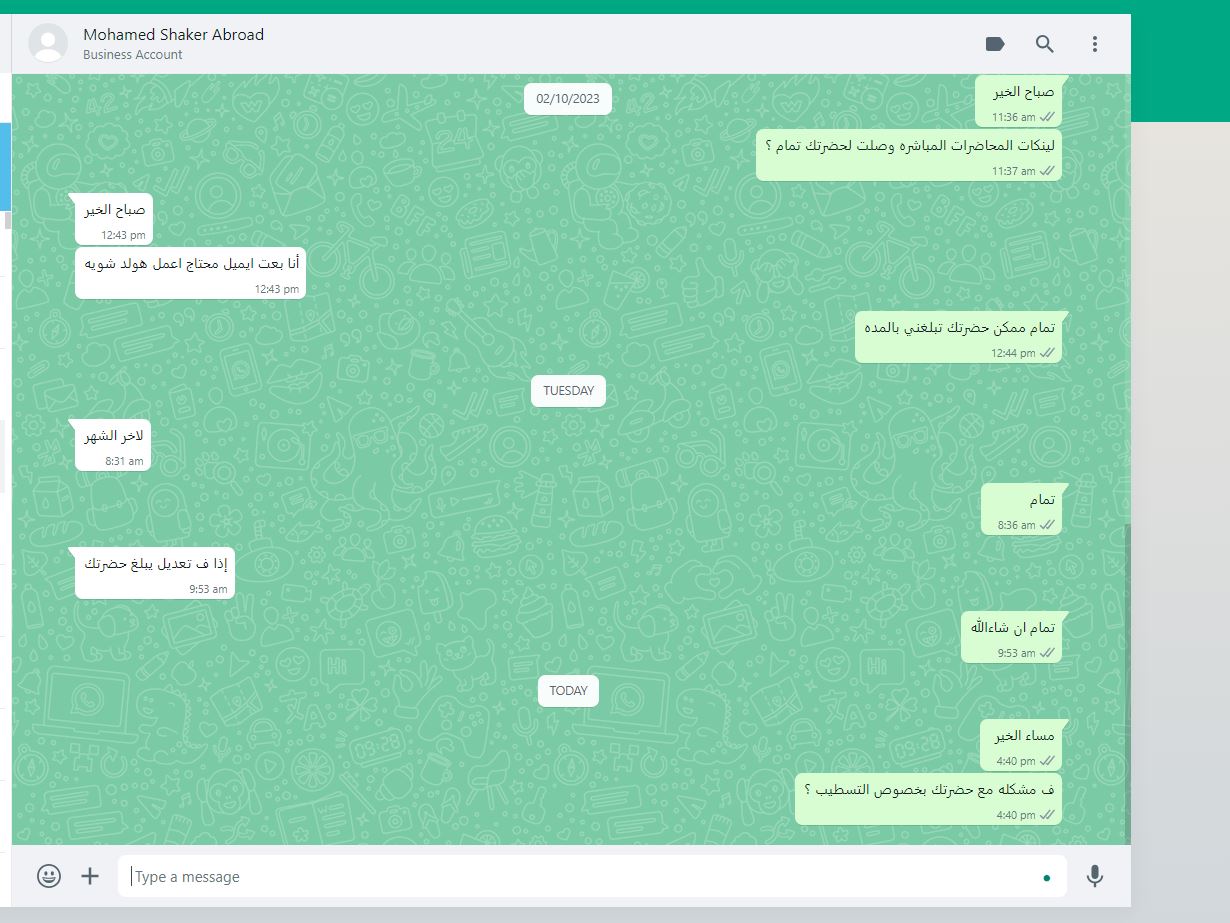Viewport: 1230px width, 923px height.
Task: Click the plus attach button
Action: pyautogui.click(x=90, y=876)
